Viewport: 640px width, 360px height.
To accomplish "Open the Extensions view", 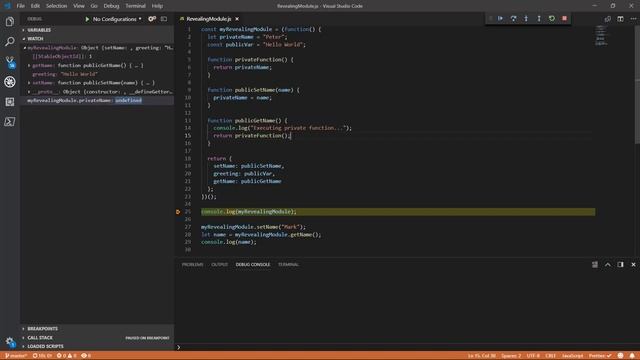I will (10, 102).
